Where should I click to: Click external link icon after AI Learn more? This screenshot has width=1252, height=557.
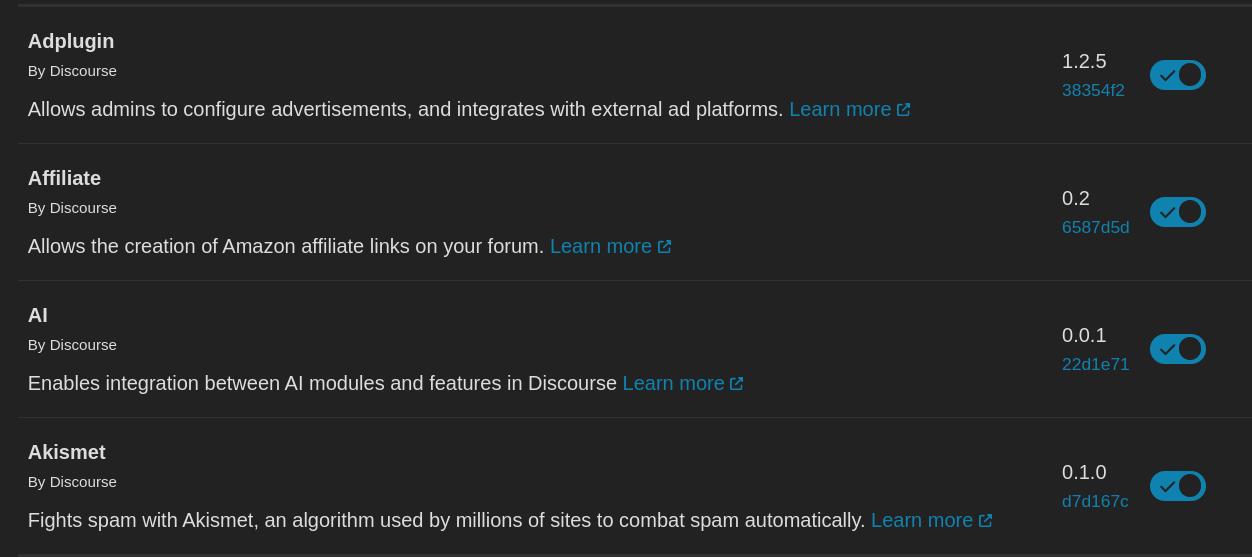point(736,384)
